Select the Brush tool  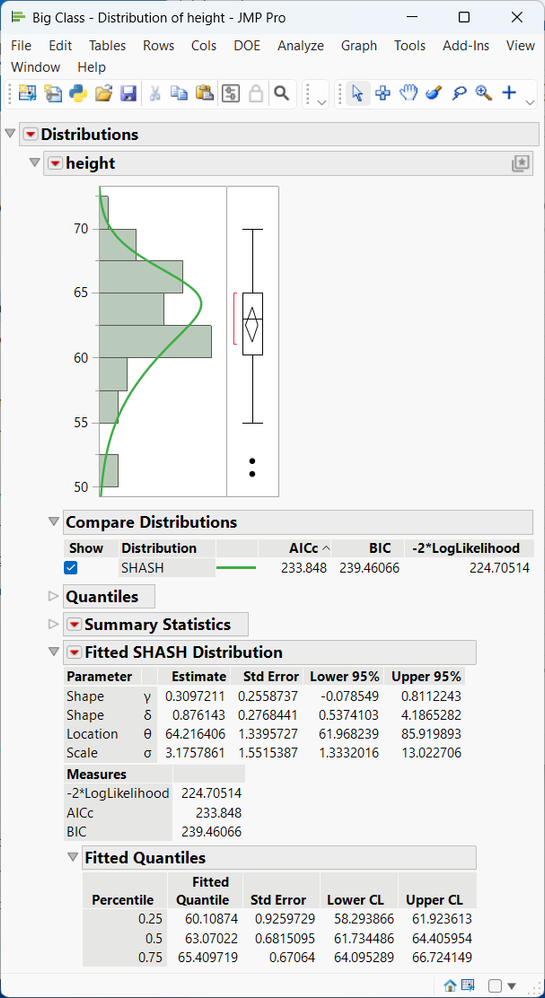pyautogui.click(x=434, y=94)
